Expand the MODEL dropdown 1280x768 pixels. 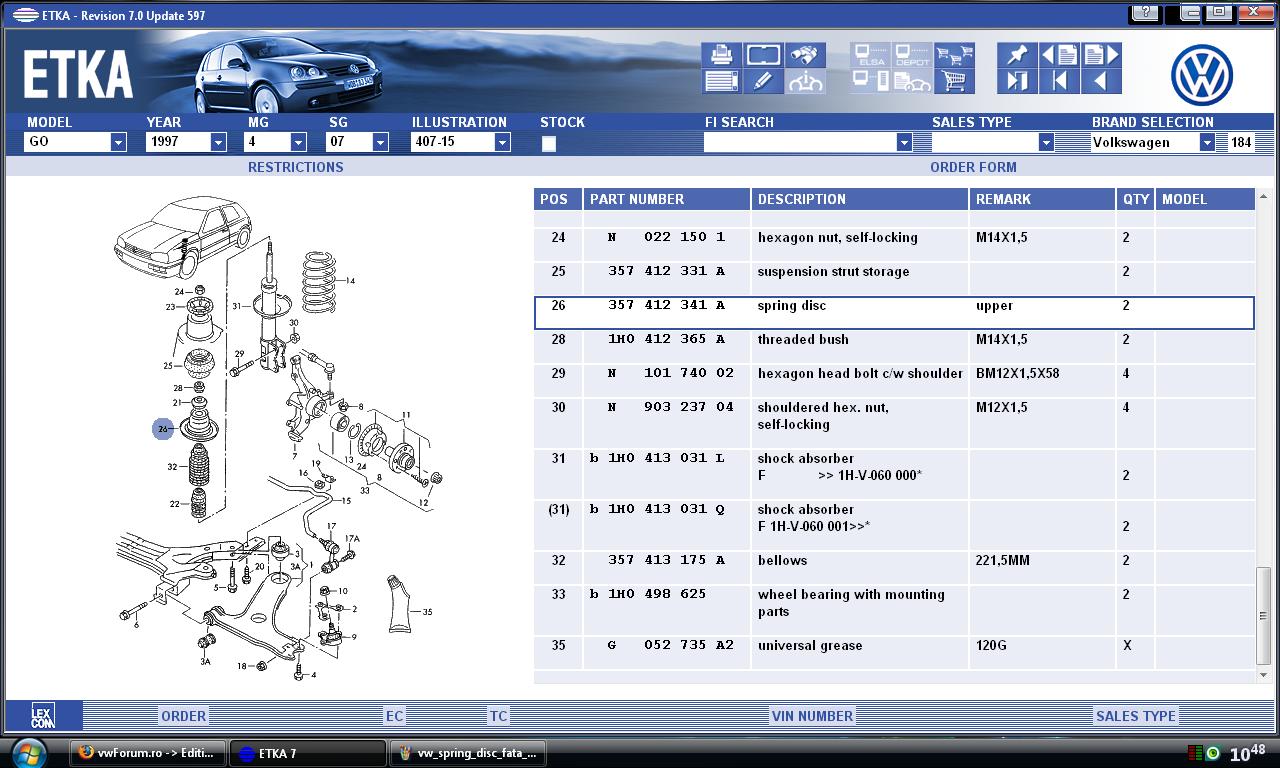coord(118,142)
